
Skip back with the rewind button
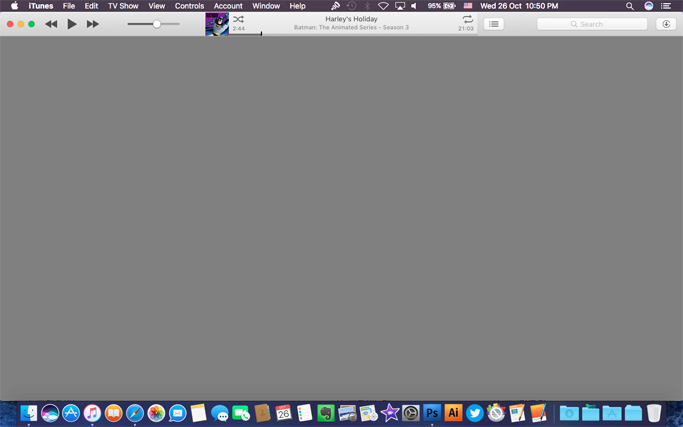tap(51, 24)
